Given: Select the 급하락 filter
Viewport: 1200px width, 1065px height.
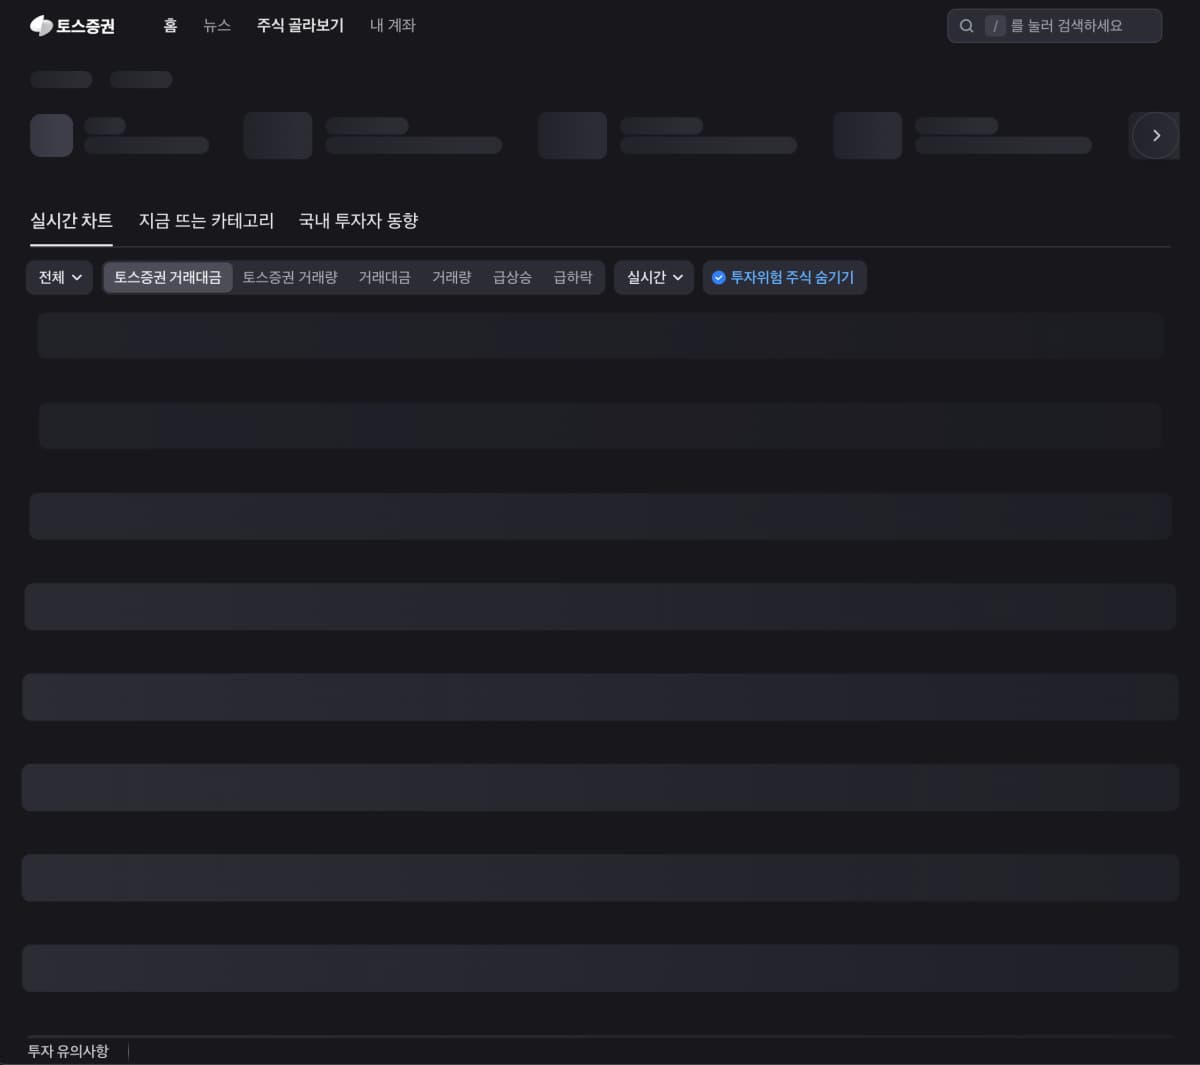Looking at the screenshot, I should [573, 277].
